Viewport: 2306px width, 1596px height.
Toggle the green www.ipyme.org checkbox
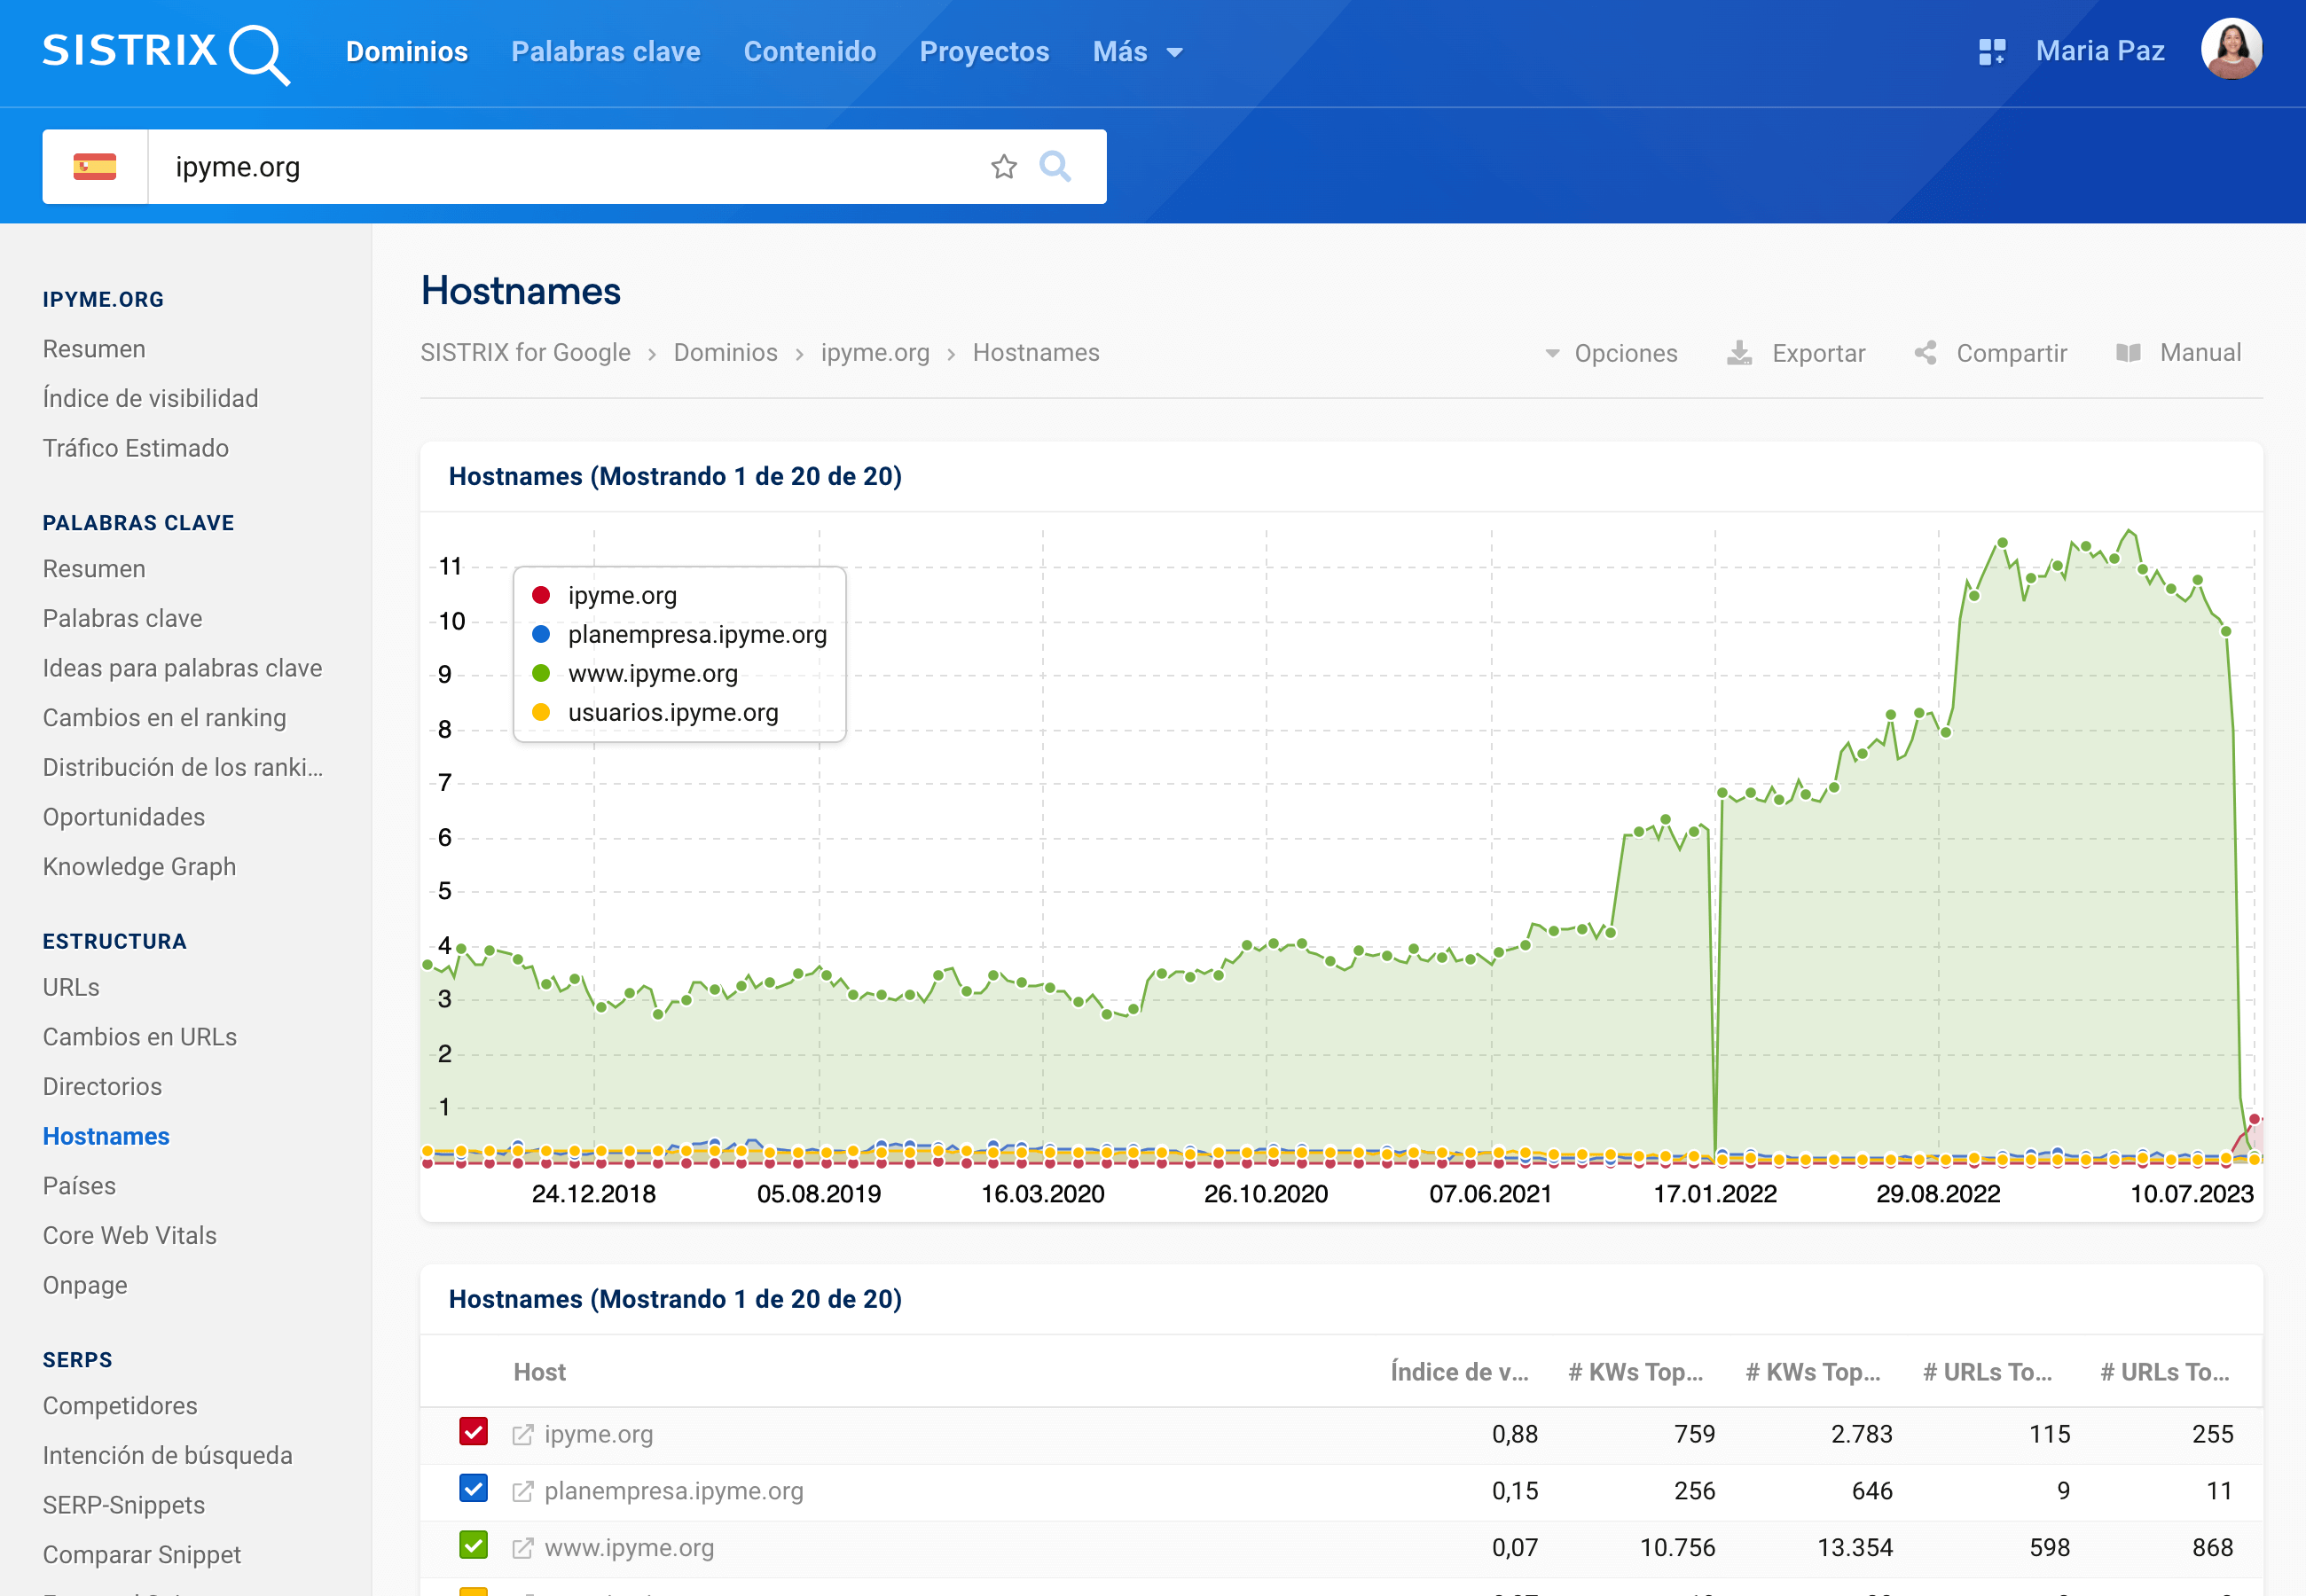(x=473, y=1546)
